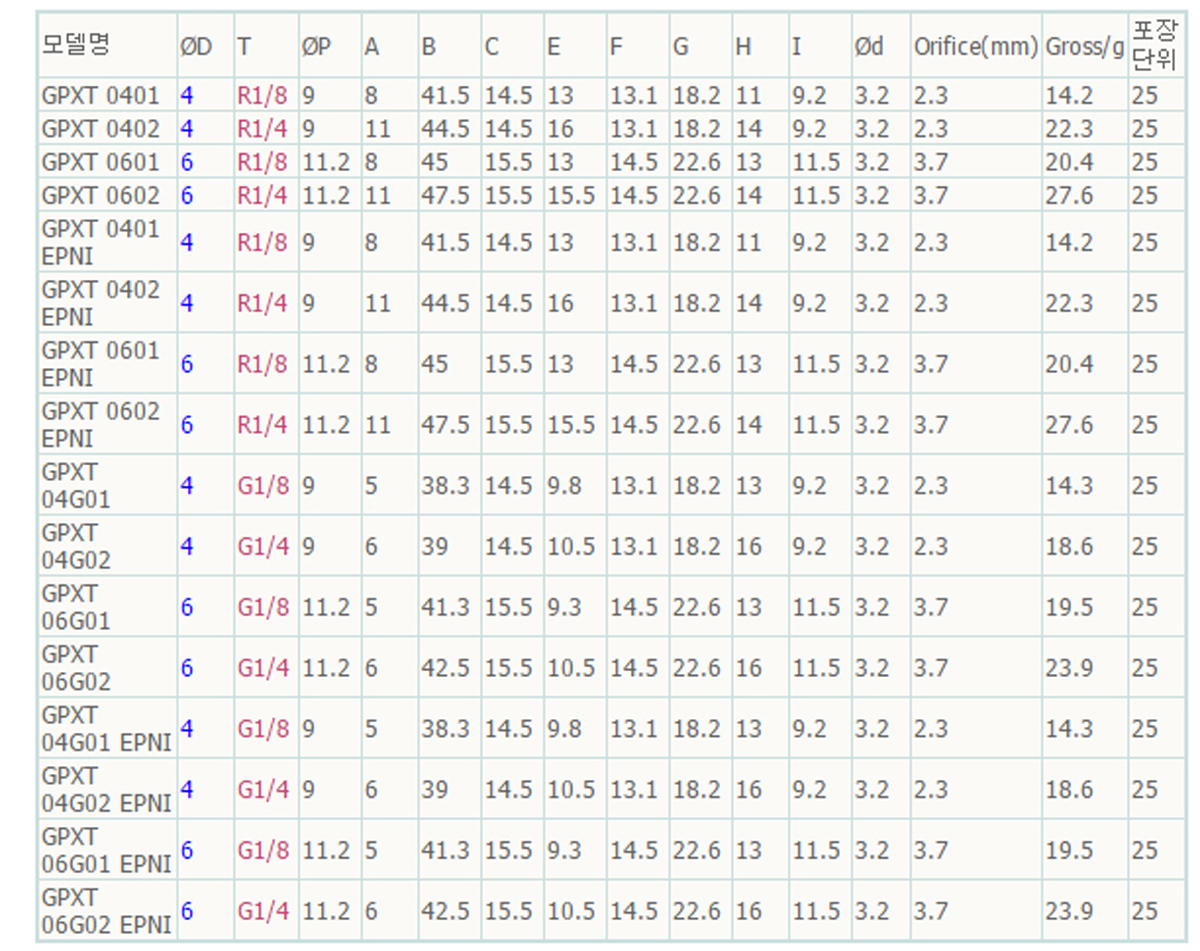Click the GPXT 06G01 EPNI model name cell
This screenshot has height=951, width=1200.
pos(106,850)
